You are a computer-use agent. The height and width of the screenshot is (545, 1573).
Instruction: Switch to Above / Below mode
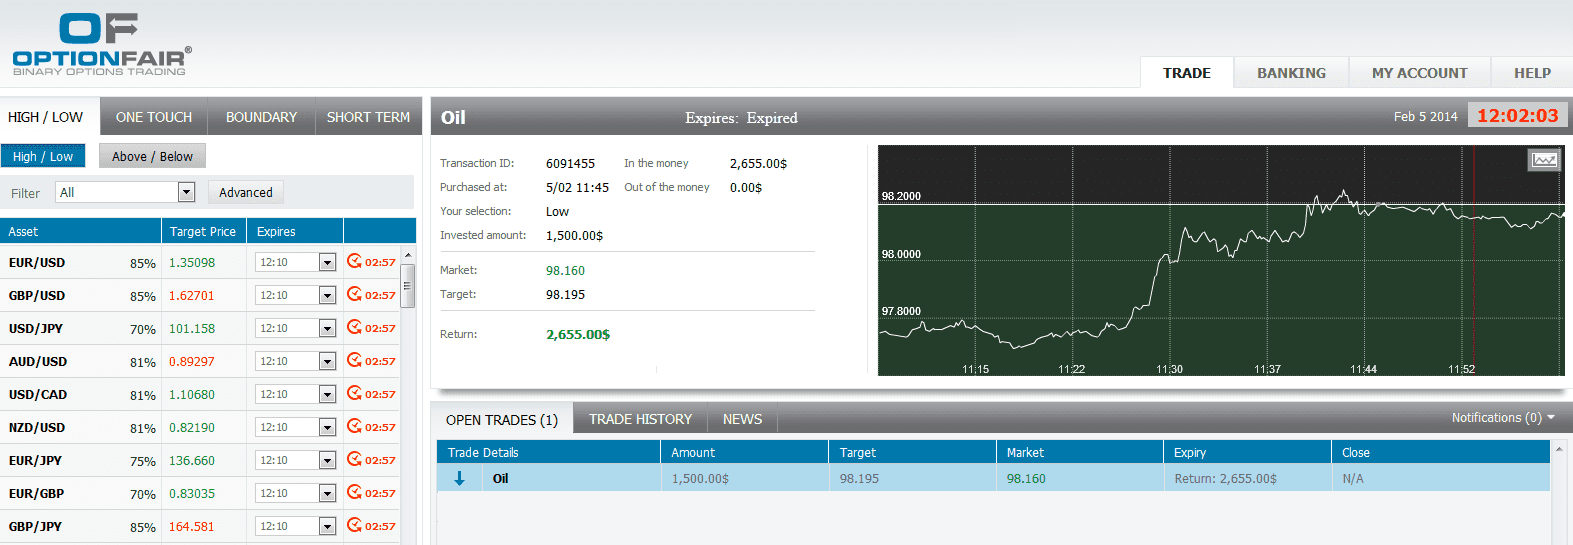(x=152, y=156)
